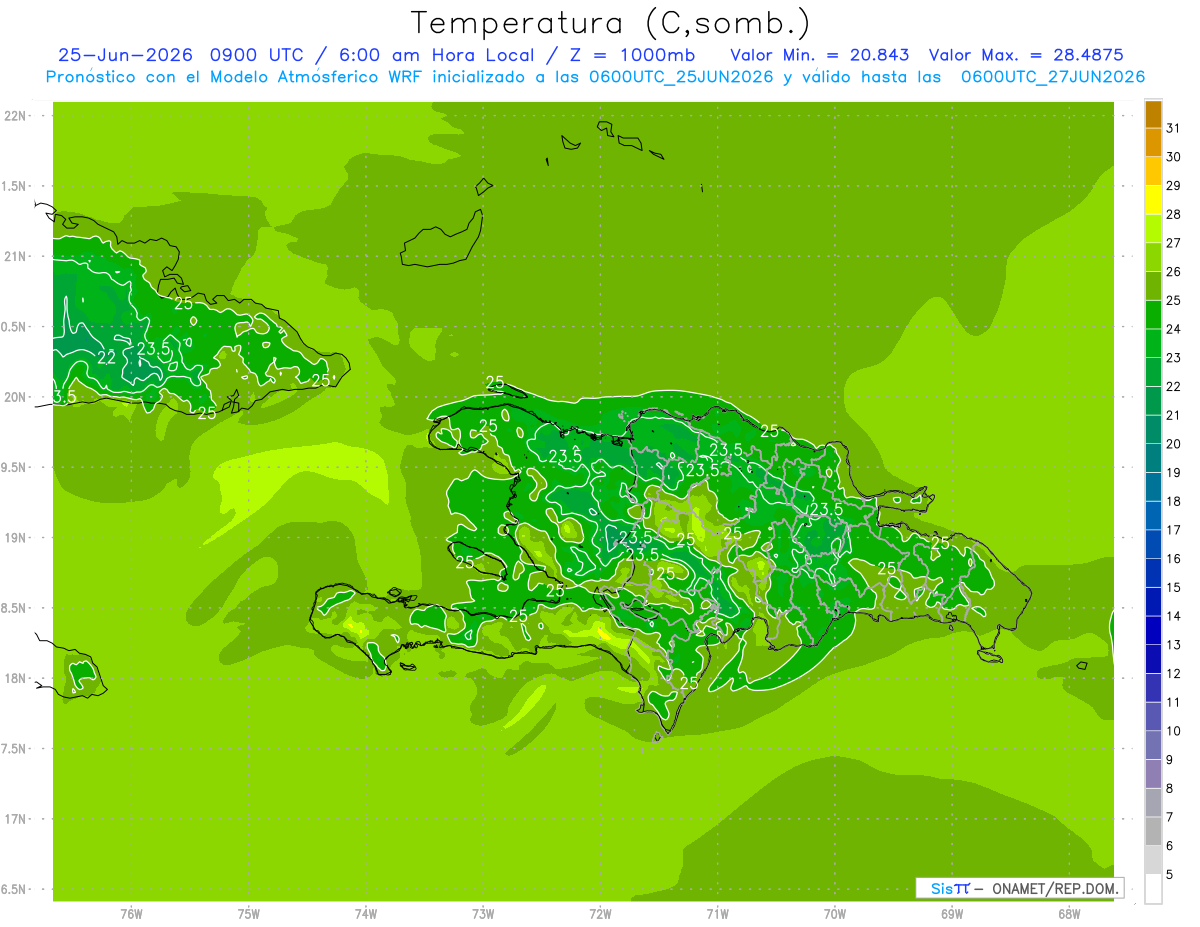Click the dark orange swatch above legend 31
This screenshot has width=1200, height=927.
click(1153, 114)
